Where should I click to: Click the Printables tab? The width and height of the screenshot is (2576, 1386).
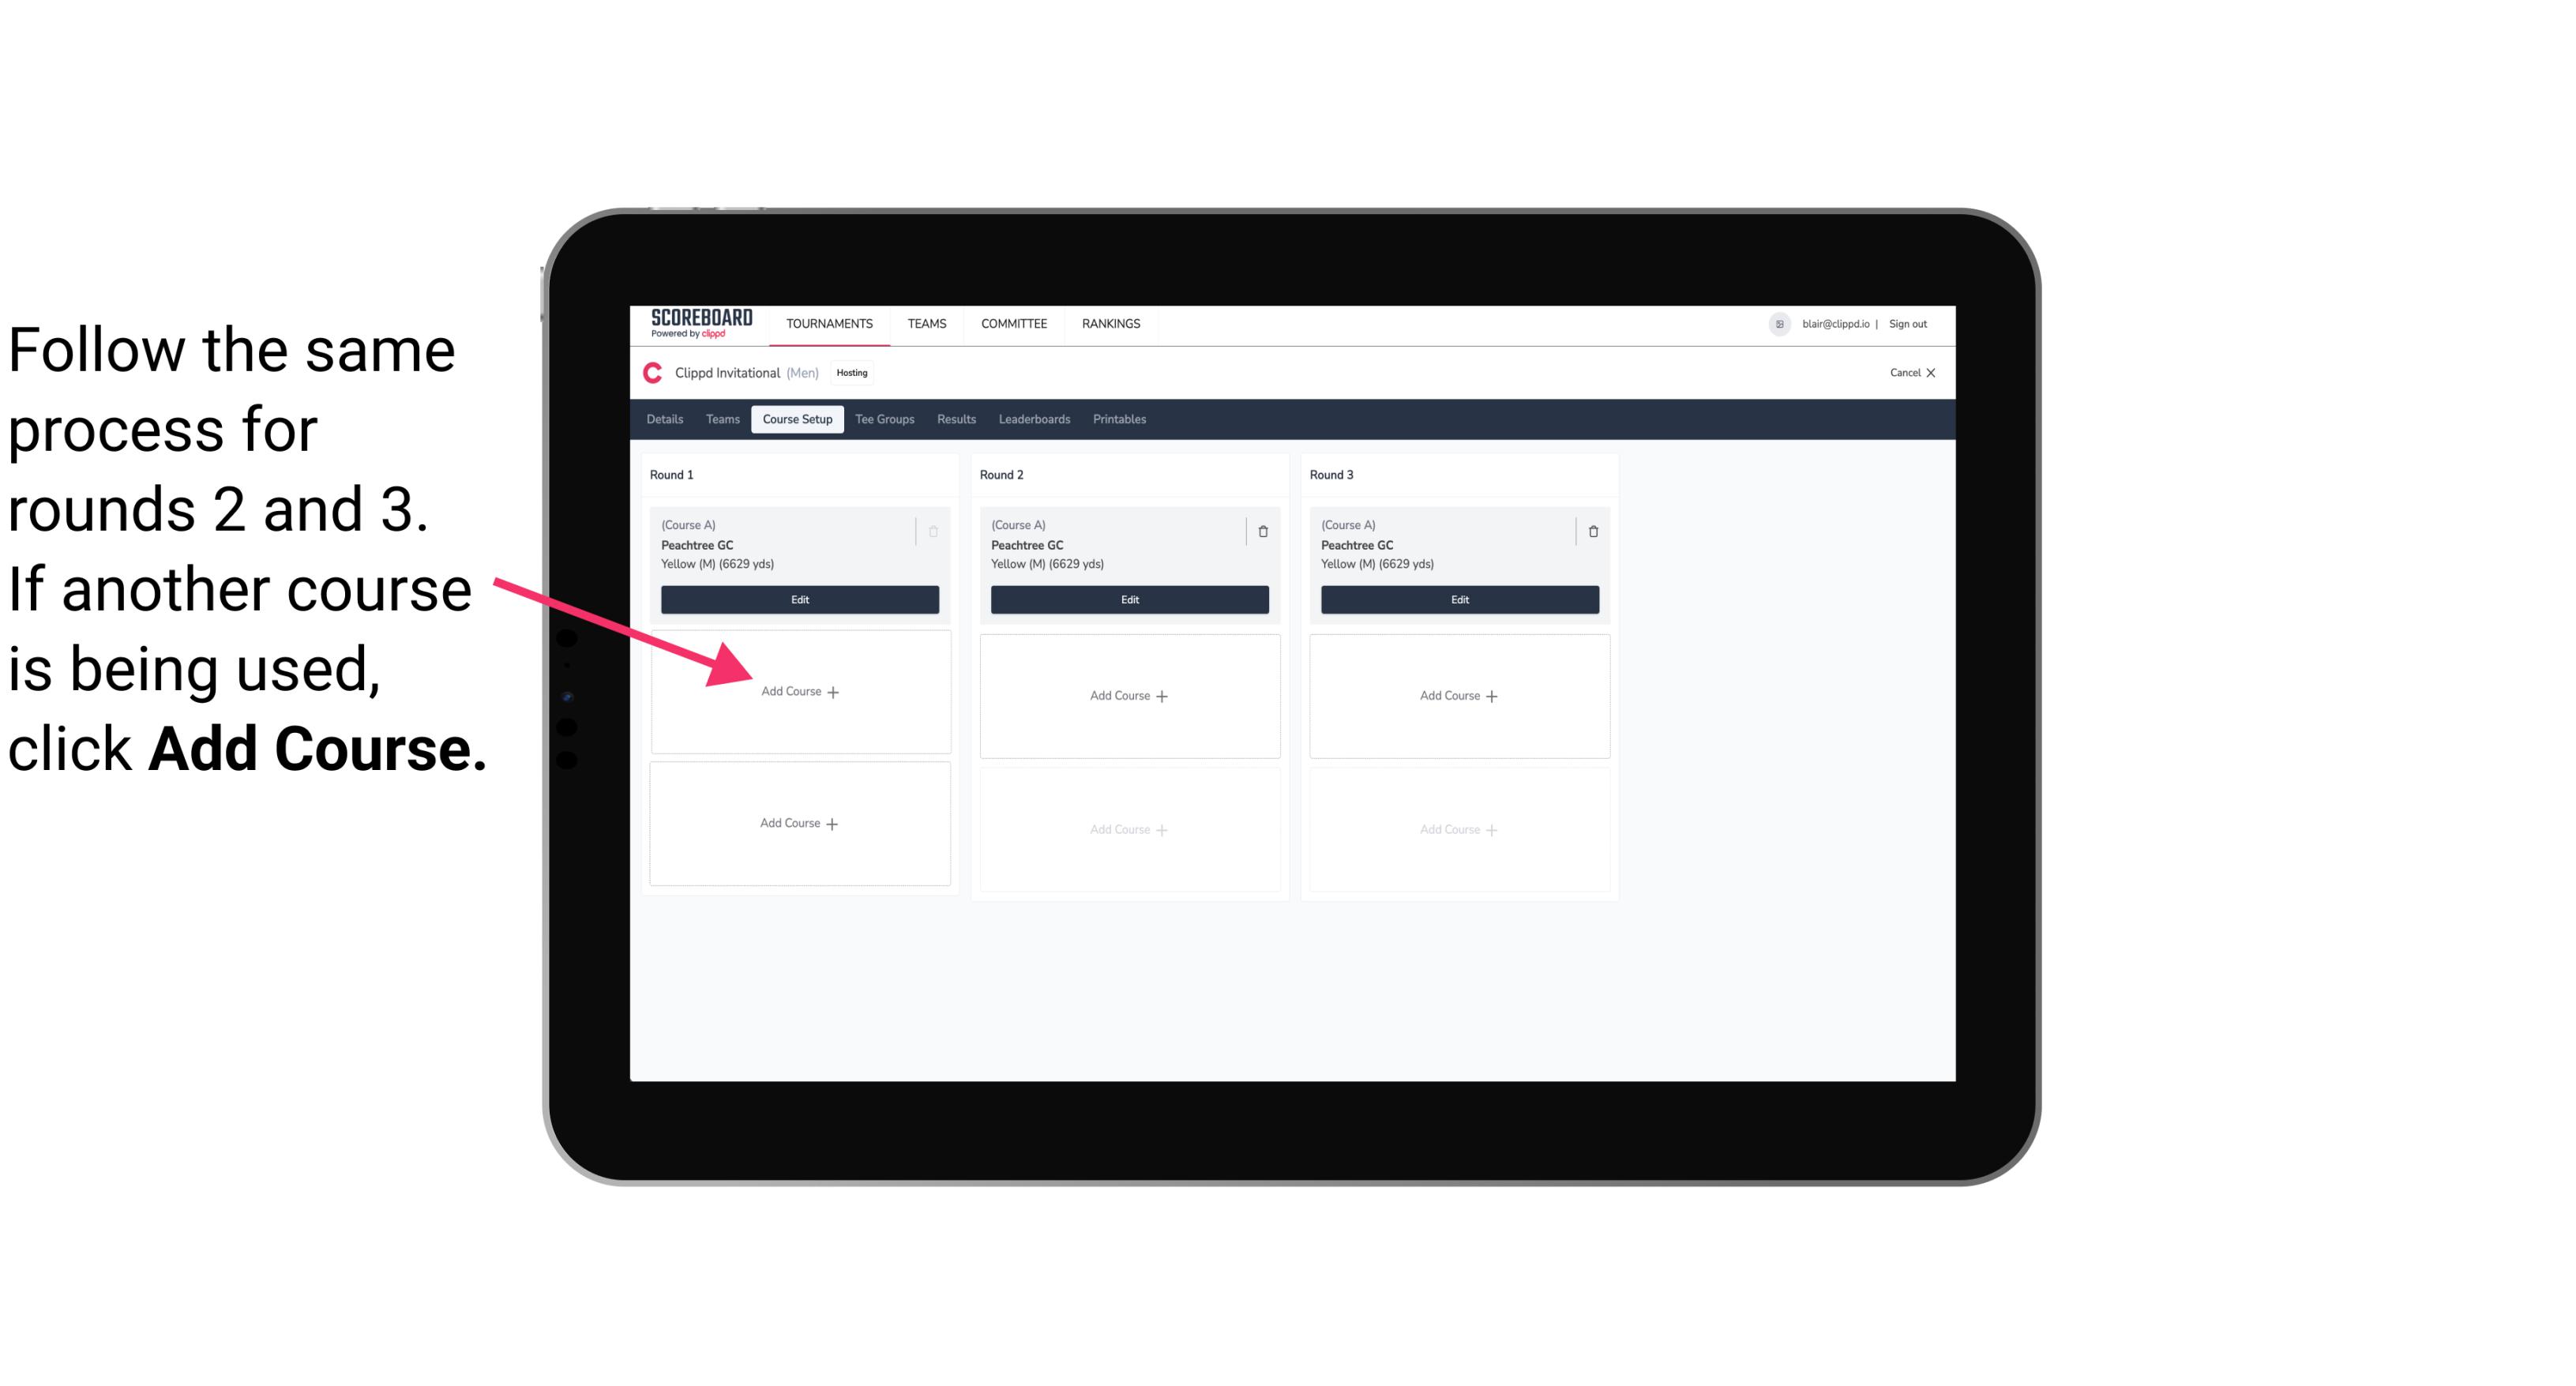tap(1119, 420)
